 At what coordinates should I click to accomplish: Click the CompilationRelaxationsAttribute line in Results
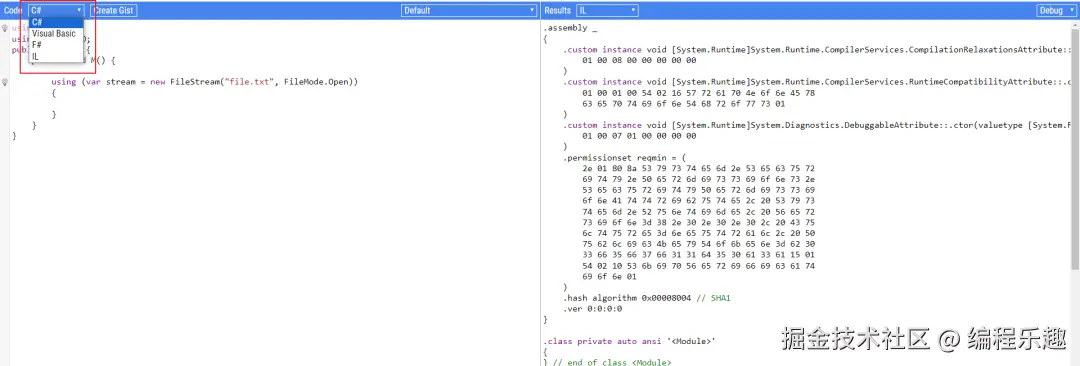[x=818, y=50]
